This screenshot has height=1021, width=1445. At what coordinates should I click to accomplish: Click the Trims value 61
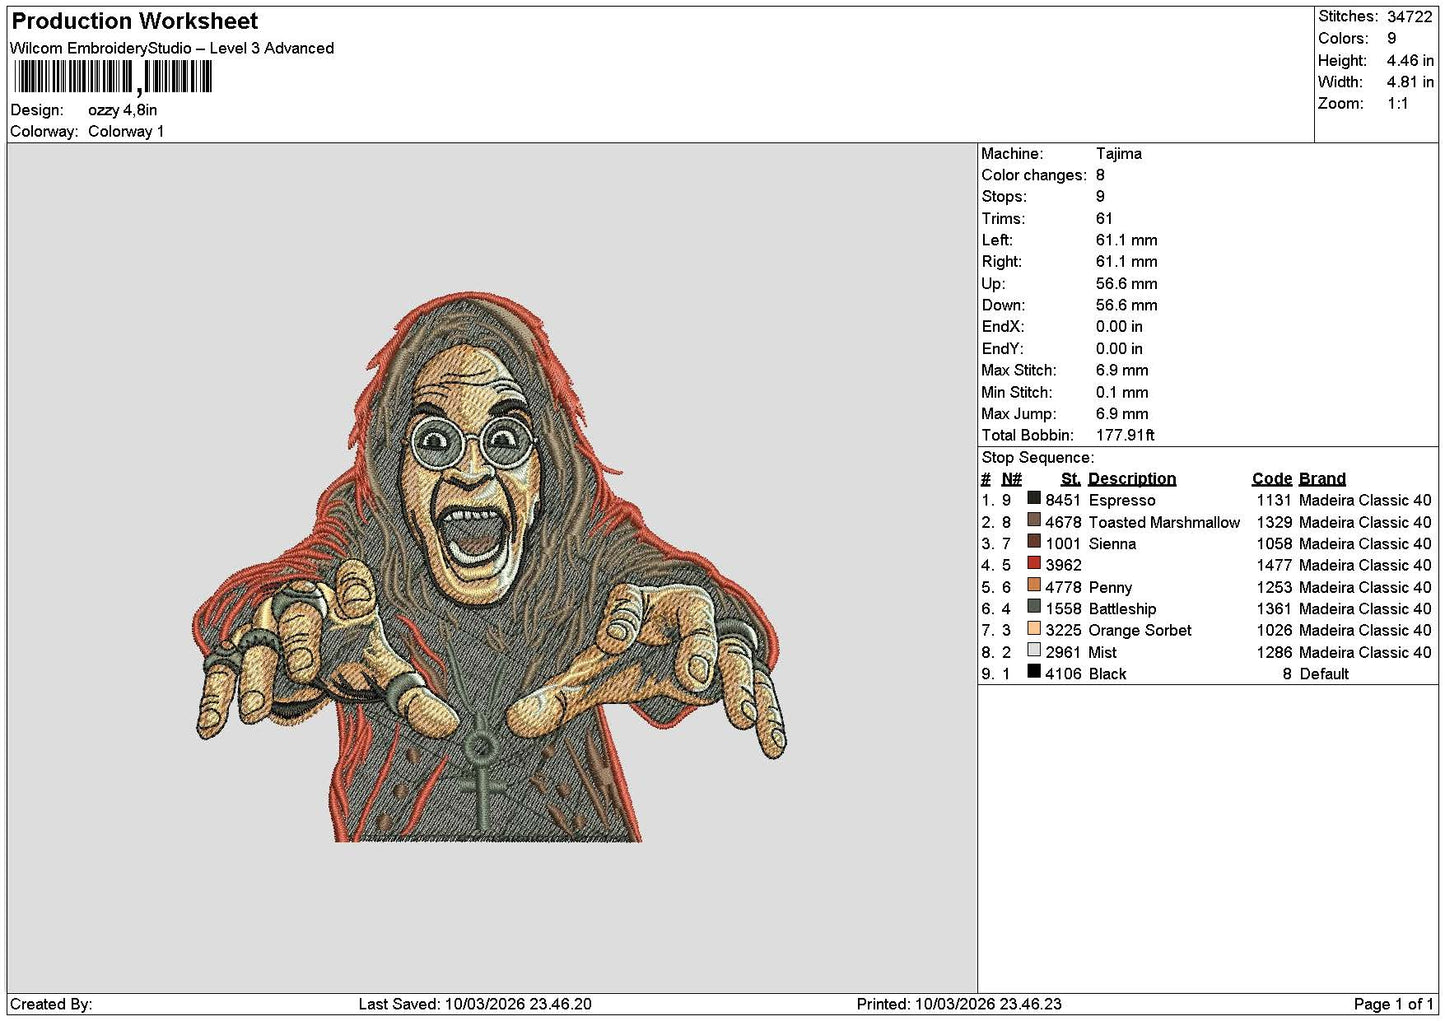1104,218
